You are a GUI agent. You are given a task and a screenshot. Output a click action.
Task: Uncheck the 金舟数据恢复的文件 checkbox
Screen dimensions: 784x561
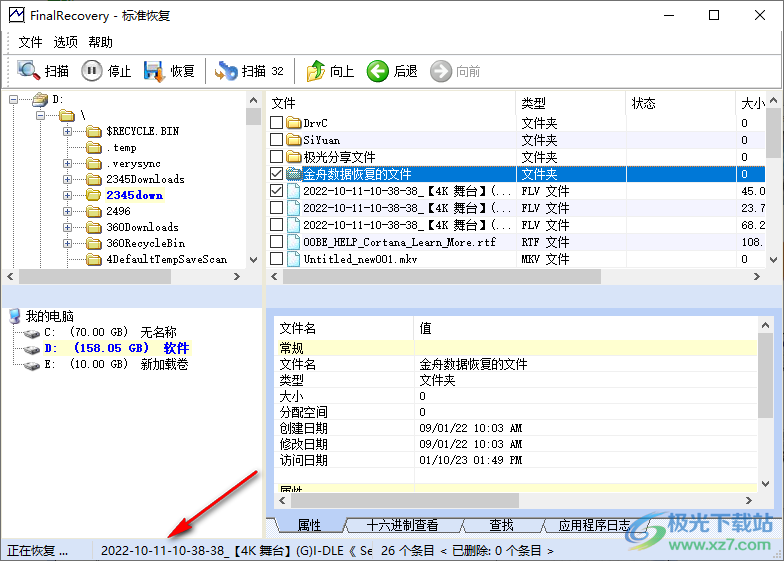pyautogui.click(x=276, y=174)
